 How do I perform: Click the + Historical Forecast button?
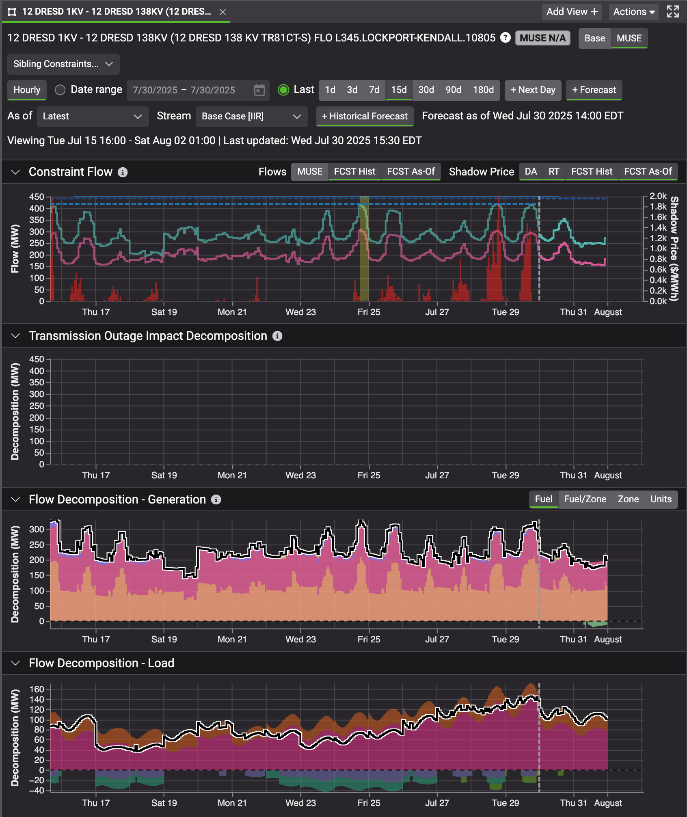(366, 116)
